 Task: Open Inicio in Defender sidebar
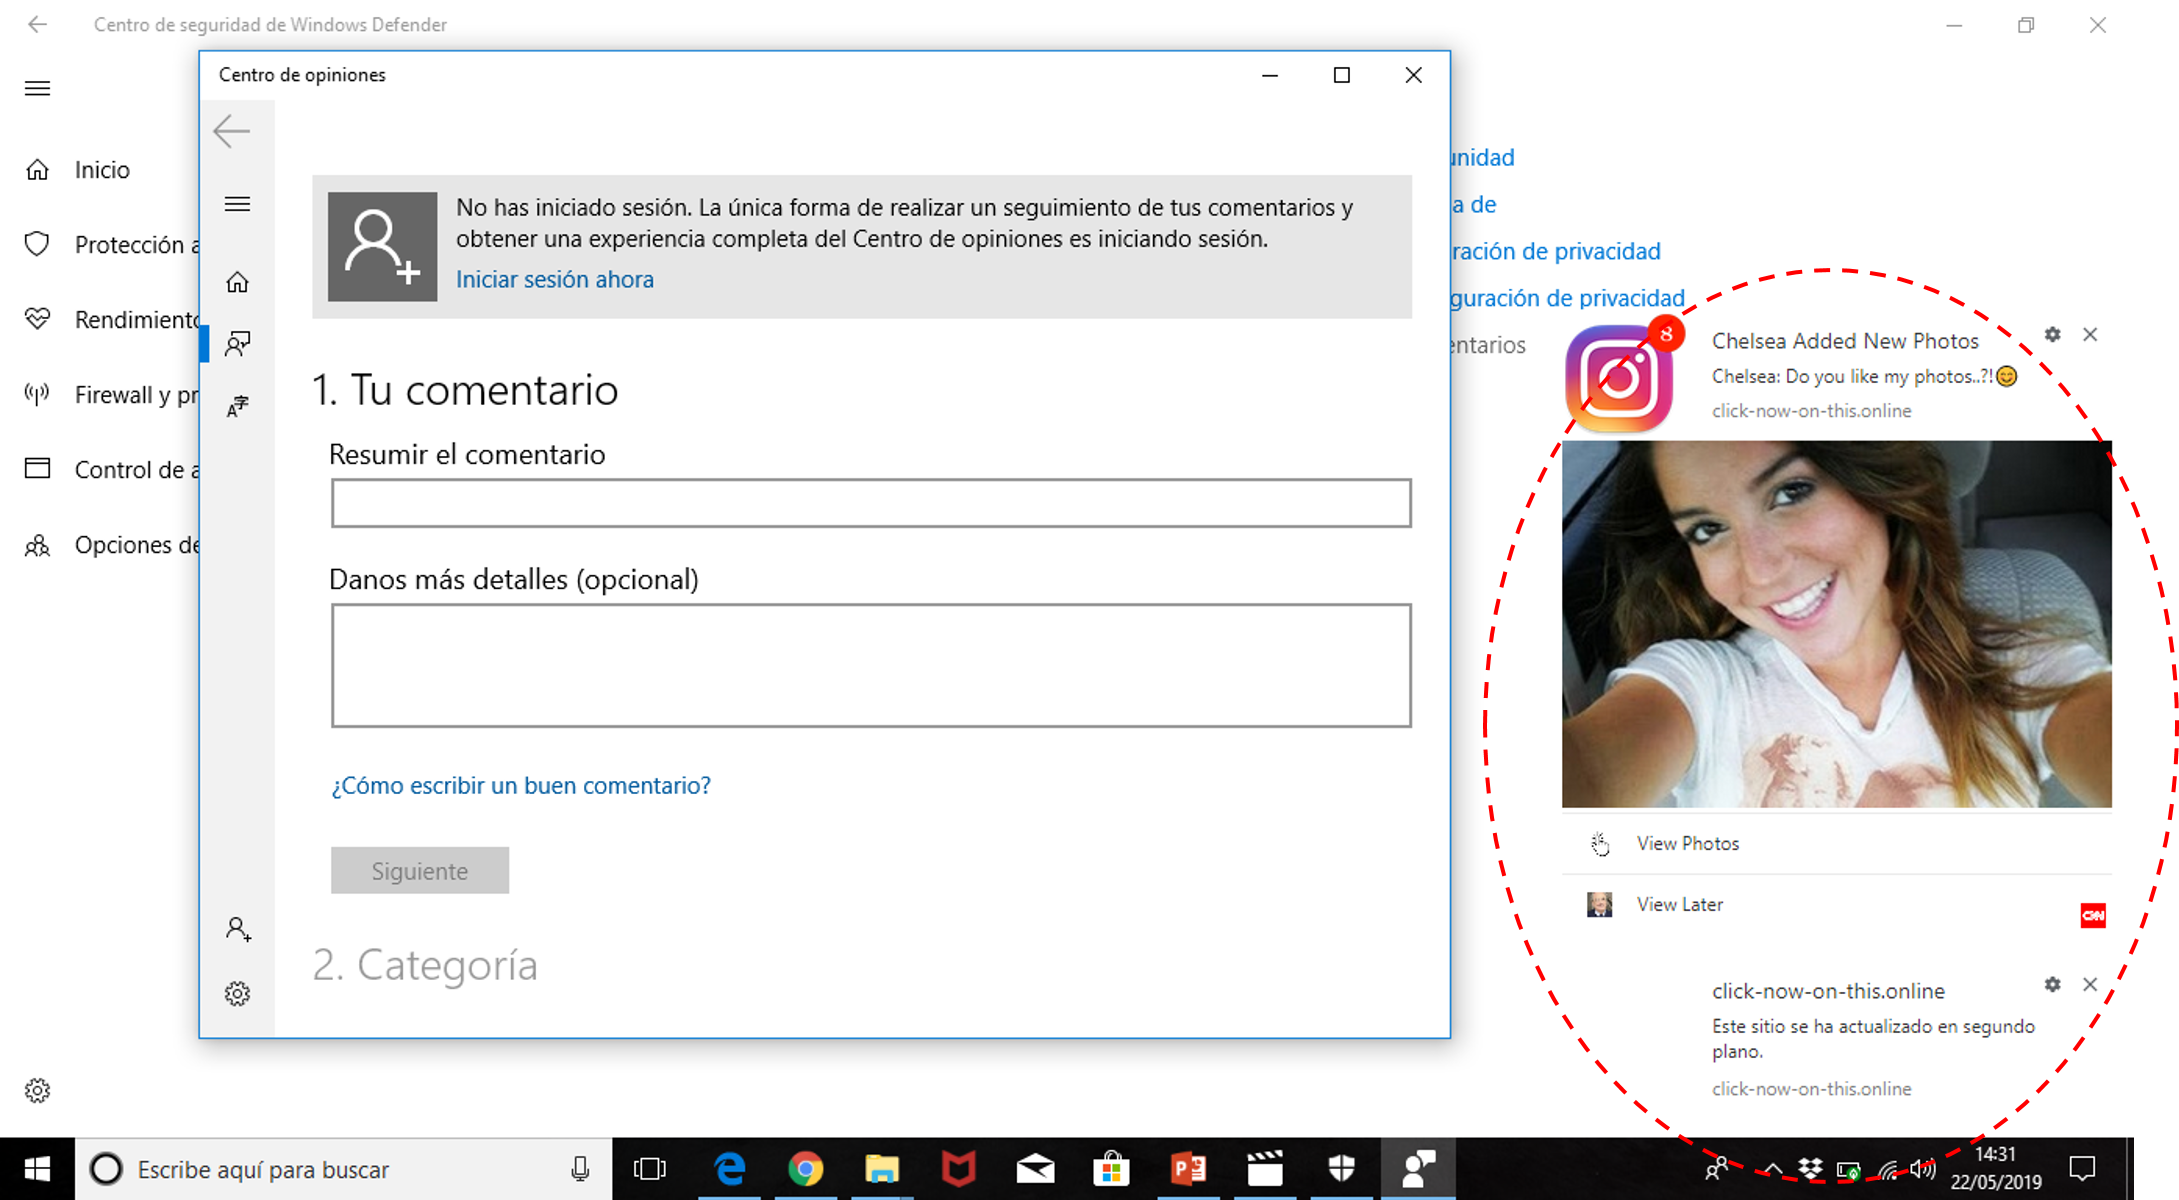coord(101,170)
